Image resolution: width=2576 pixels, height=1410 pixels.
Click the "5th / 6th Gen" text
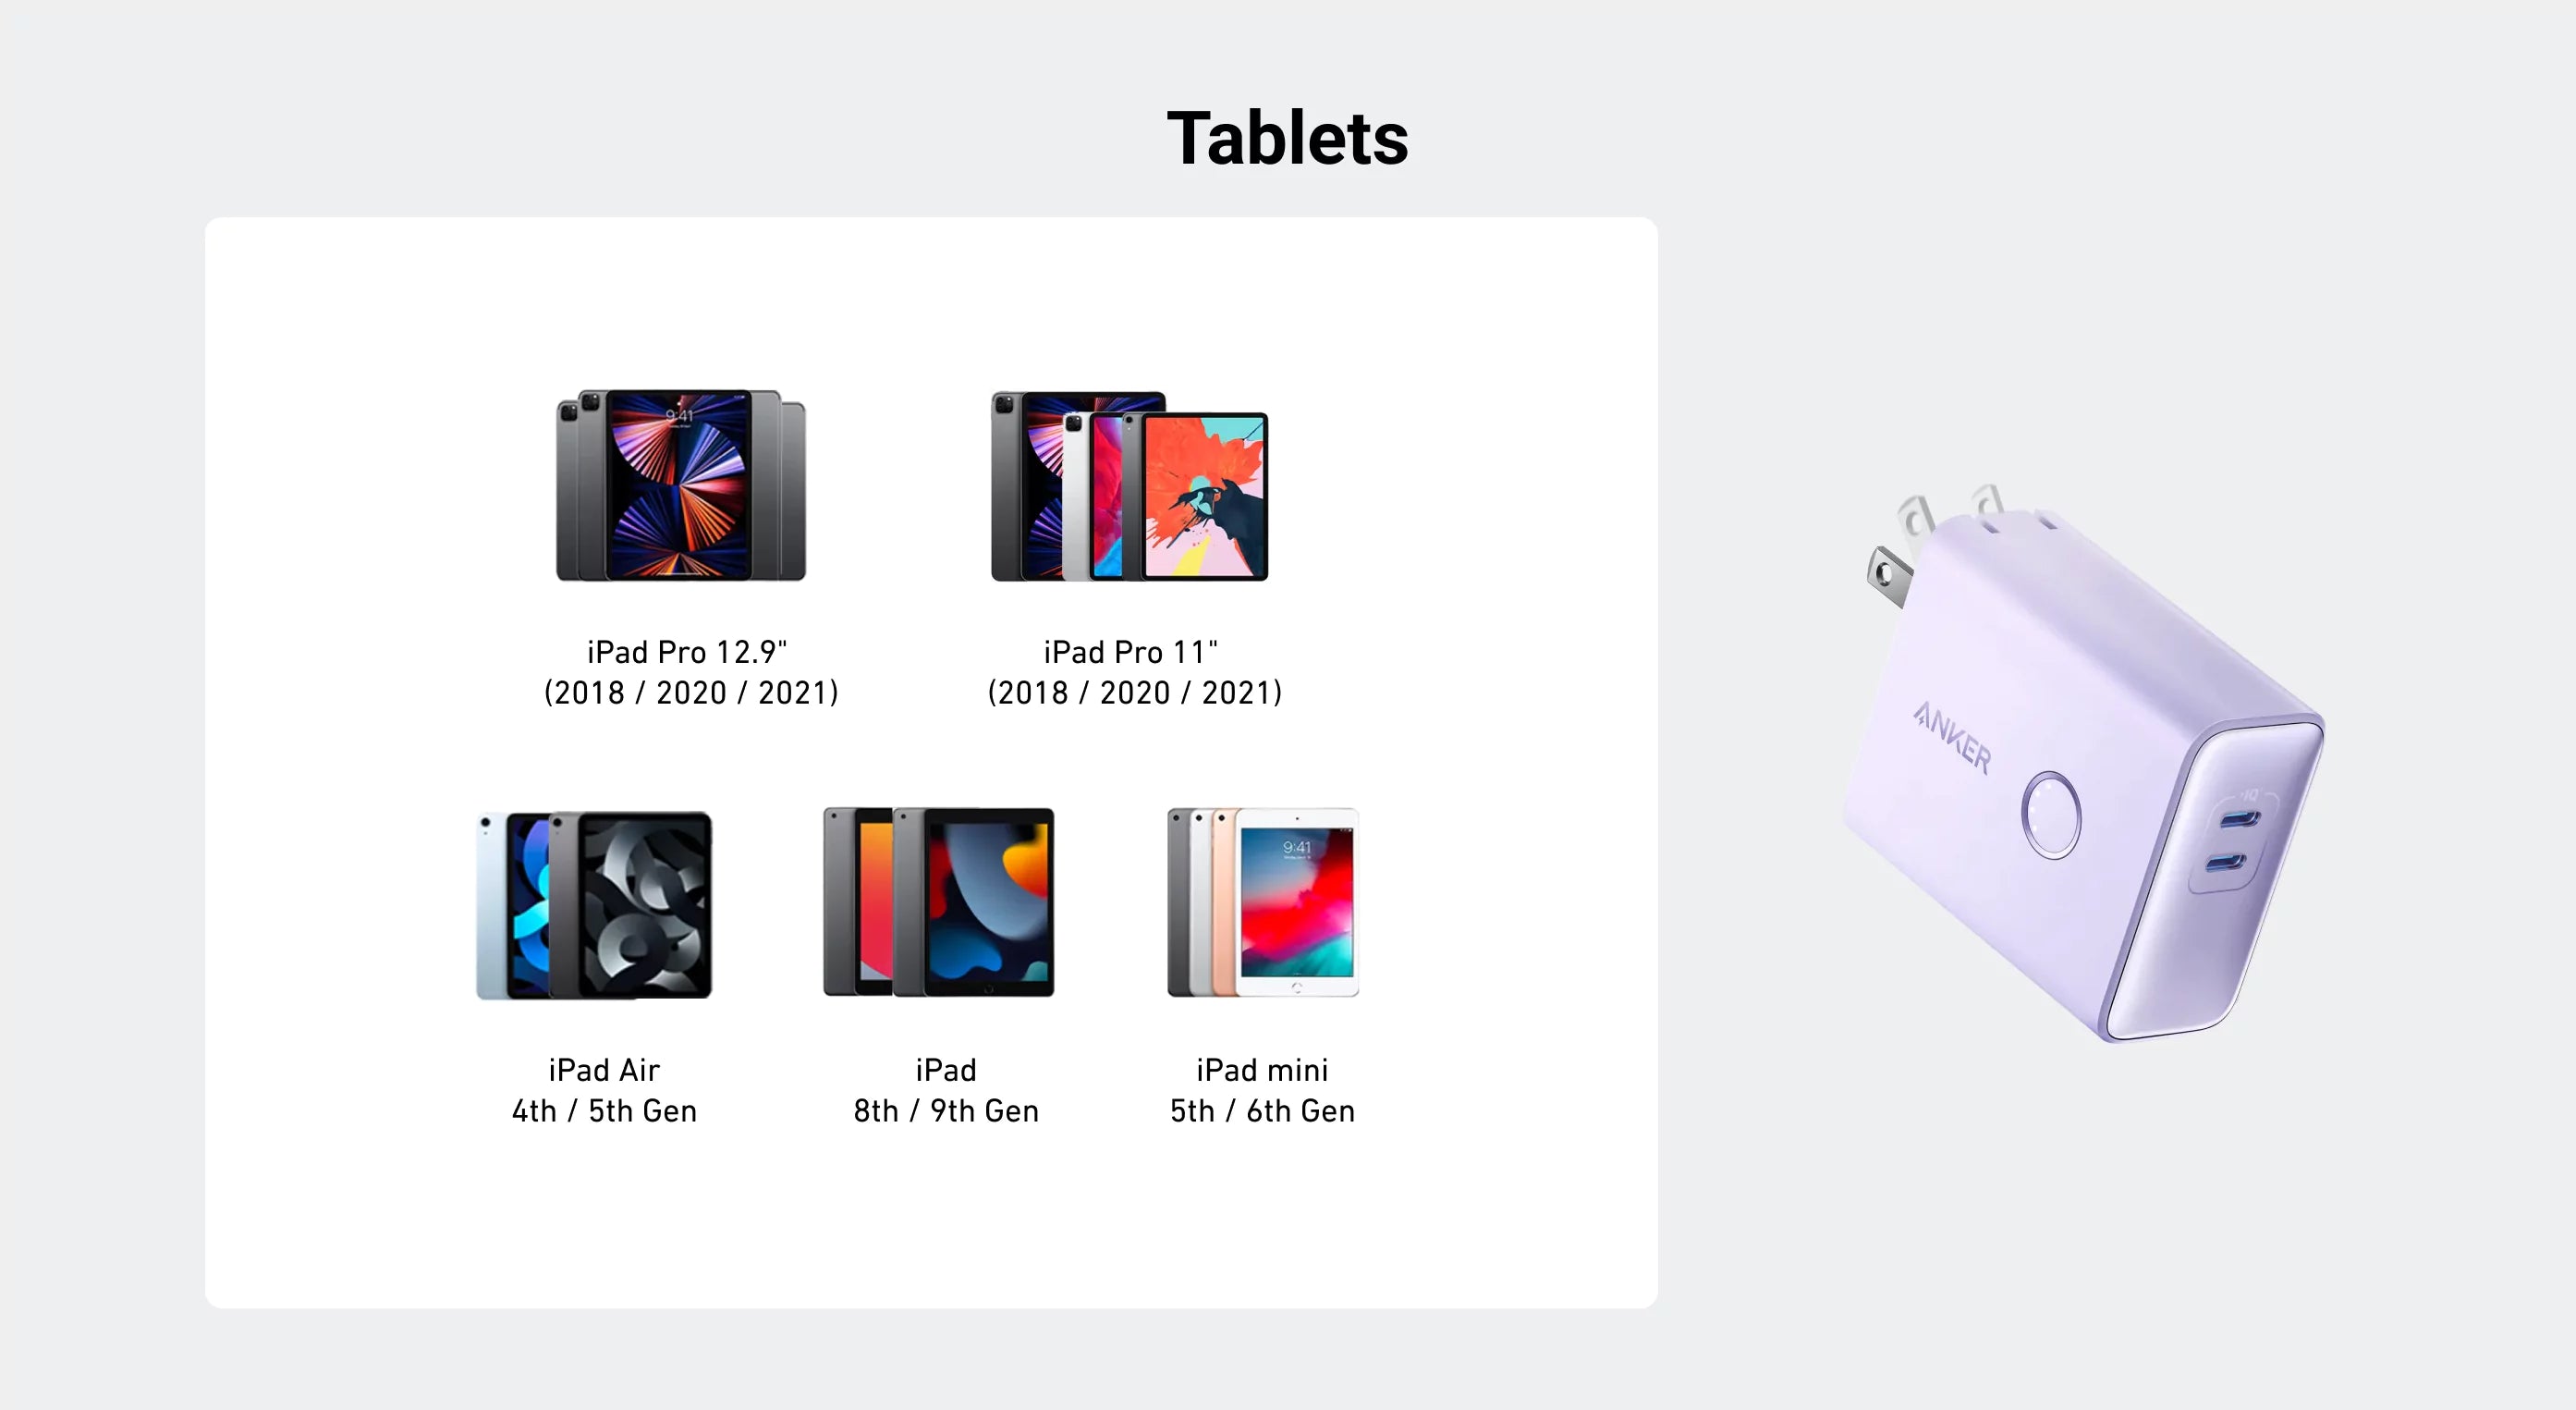click(1262, 1111)
